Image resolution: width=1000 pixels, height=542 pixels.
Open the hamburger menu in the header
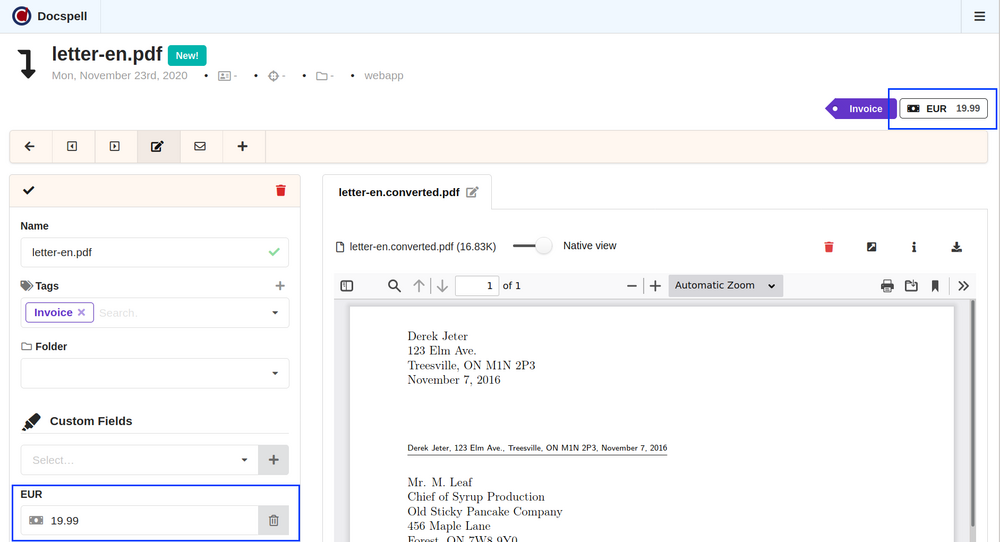tap(979, 16)
